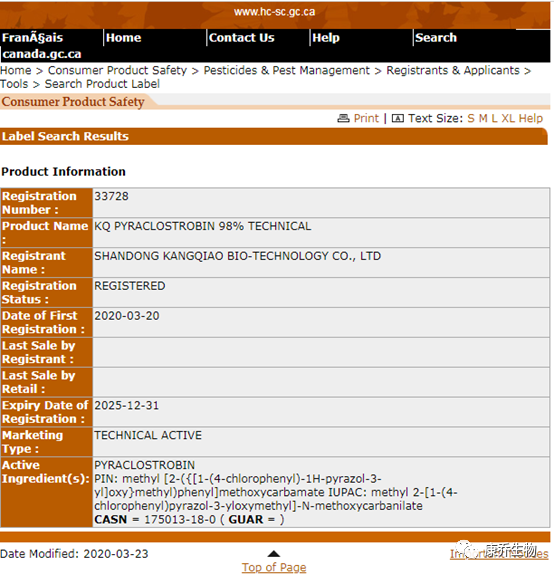Select registration number 33728
This screenshot has width=554, height=575.
point(111,196)
